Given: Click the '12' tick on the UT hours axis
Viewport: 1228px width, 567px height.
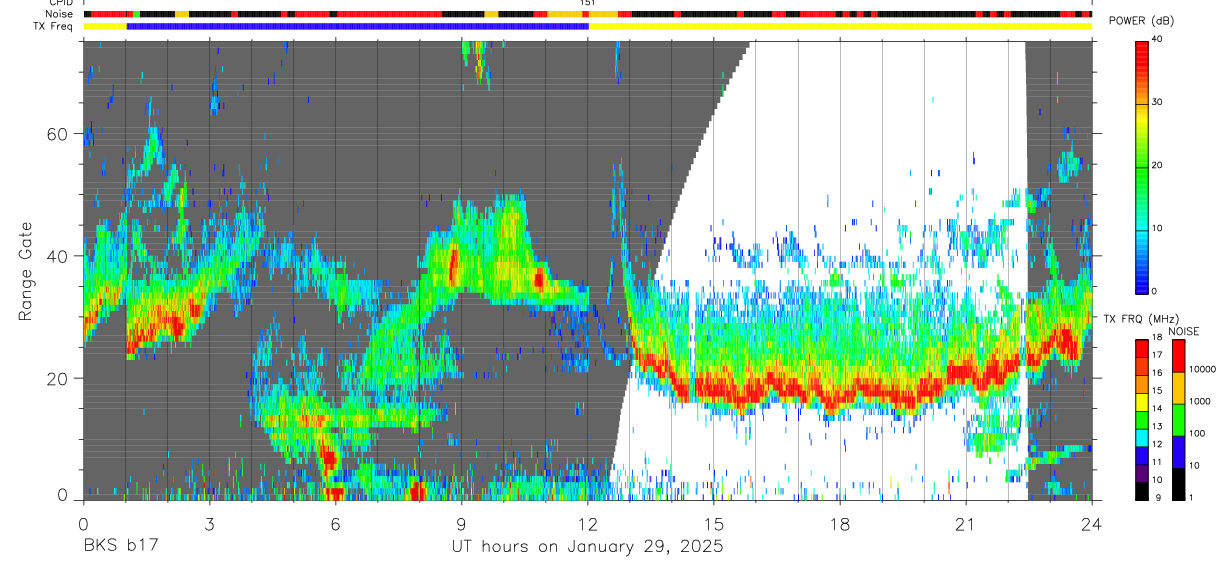Looking at the screenshot, I should tap(588, 525).
